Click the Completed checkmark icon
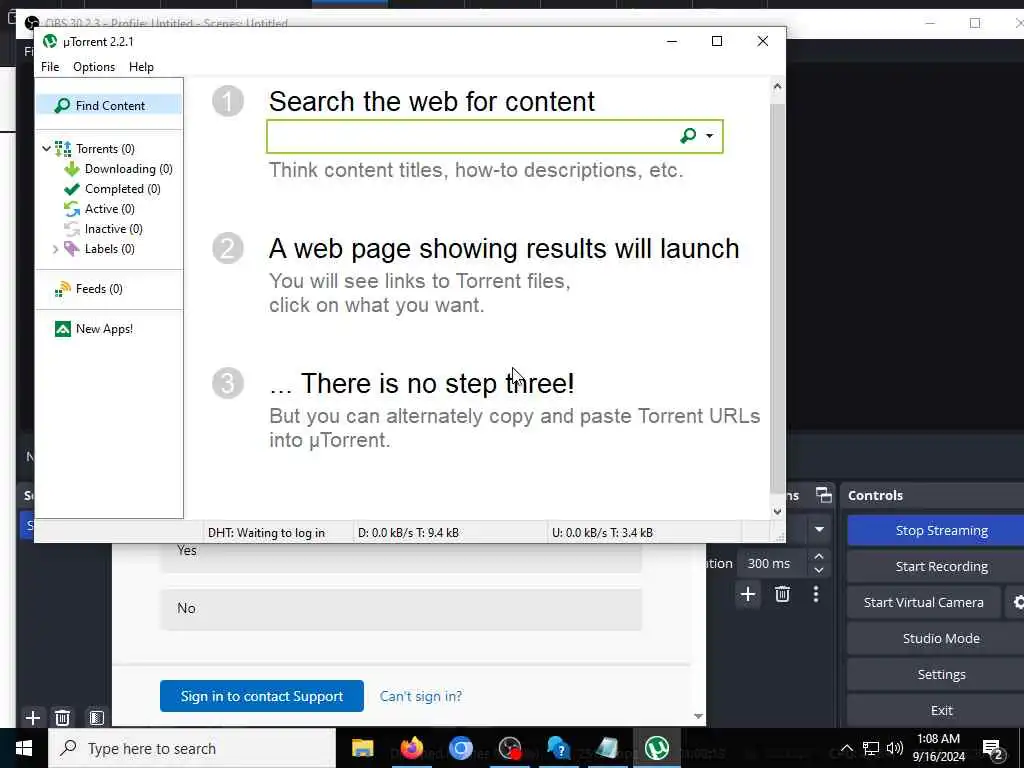This screenshot has width=1024, height=768. pos(71,189)
